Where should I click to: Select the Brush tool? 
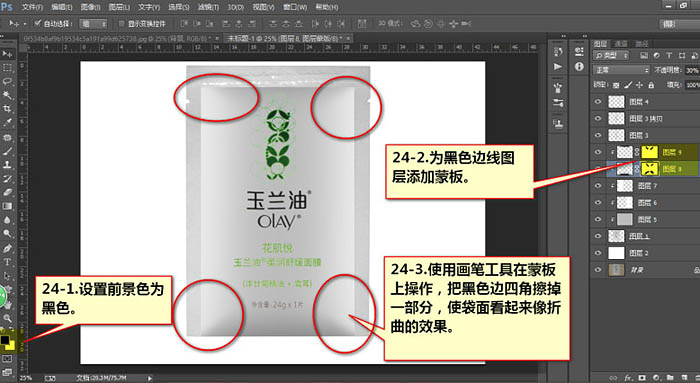tap(7, 151)
